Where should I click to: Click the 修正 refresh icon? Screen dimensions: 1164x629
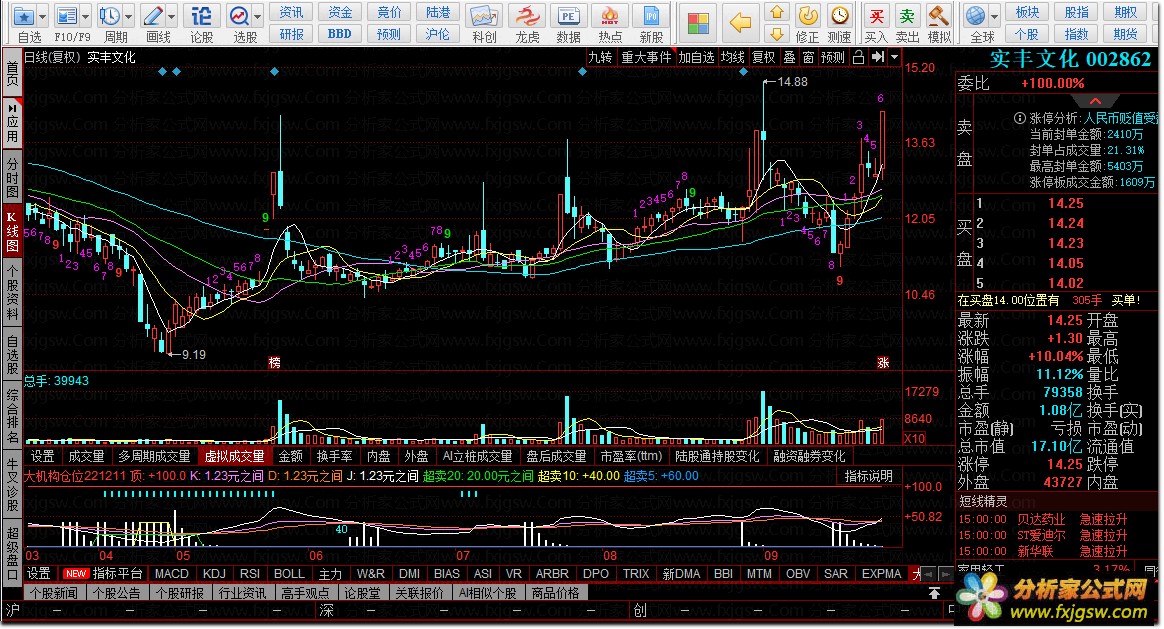point(808,16)
